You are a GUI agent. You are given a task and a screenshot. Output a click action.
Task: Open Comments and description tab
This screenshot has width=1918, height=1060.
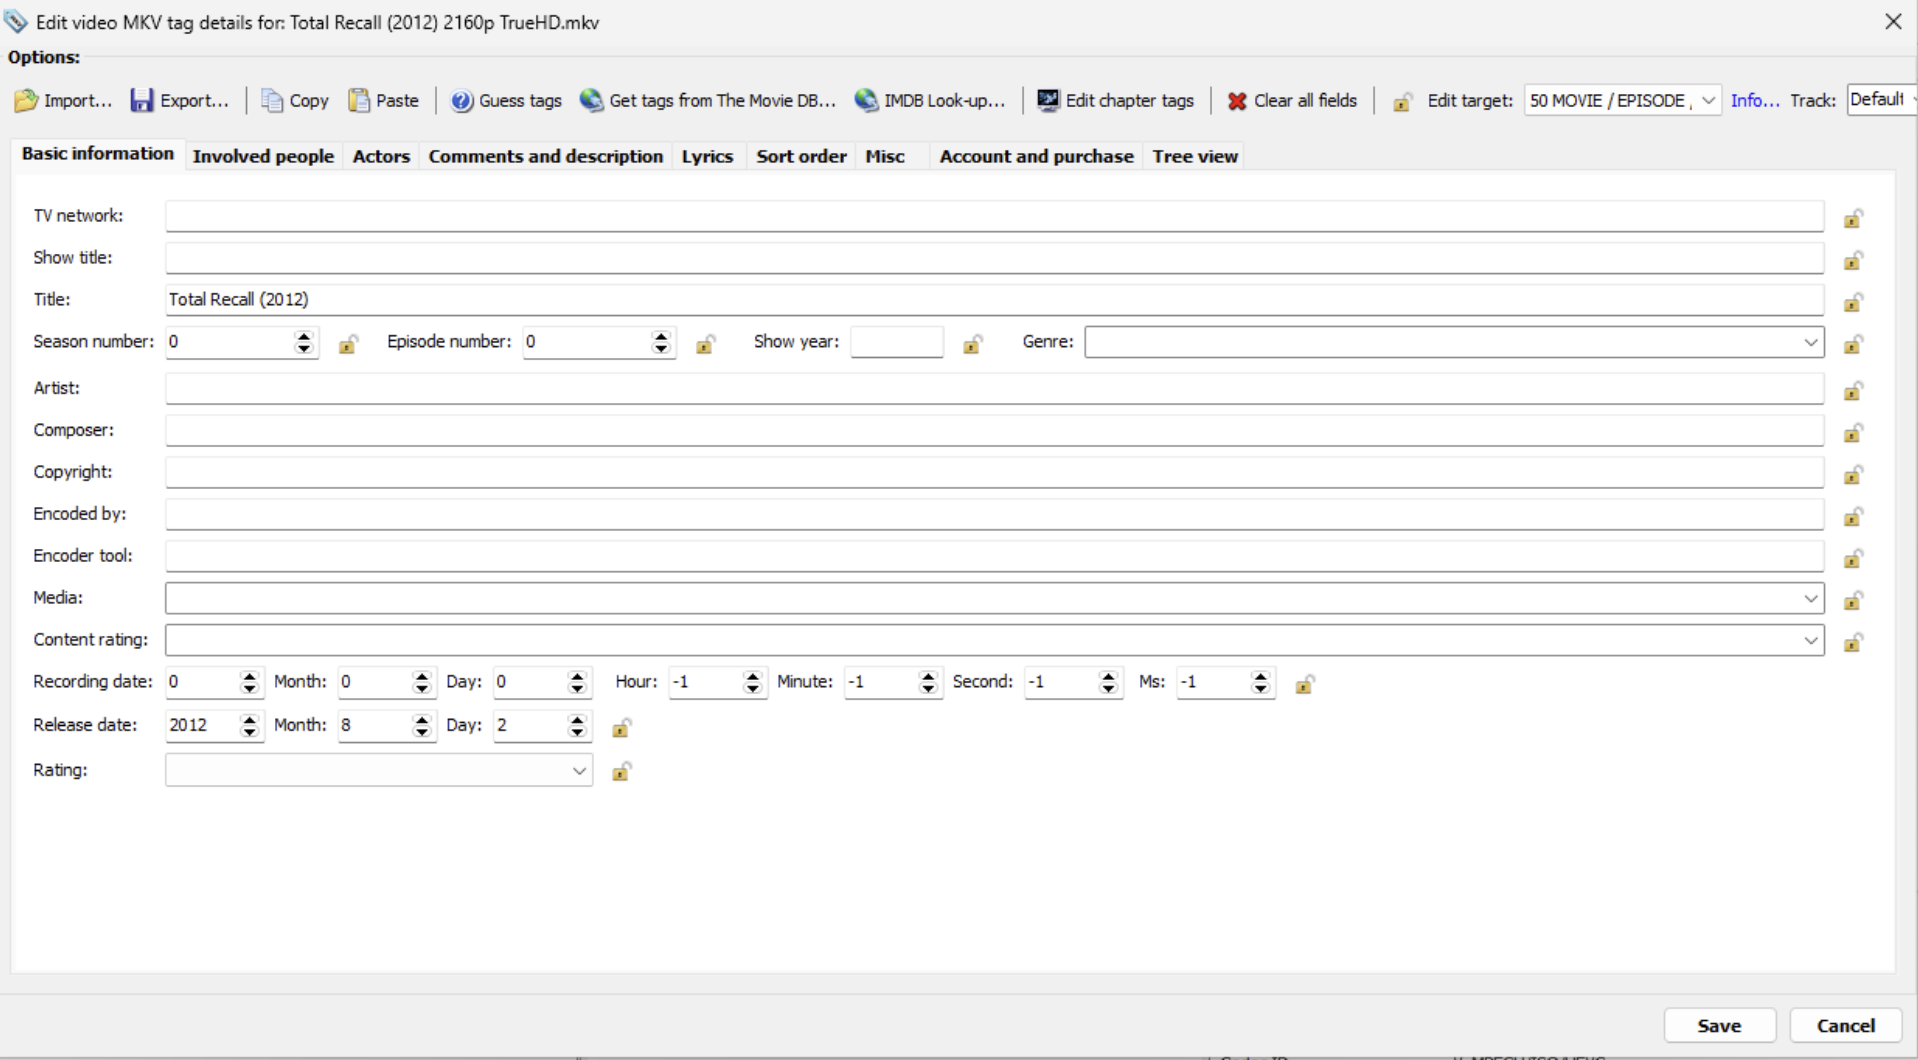(546, 156)
